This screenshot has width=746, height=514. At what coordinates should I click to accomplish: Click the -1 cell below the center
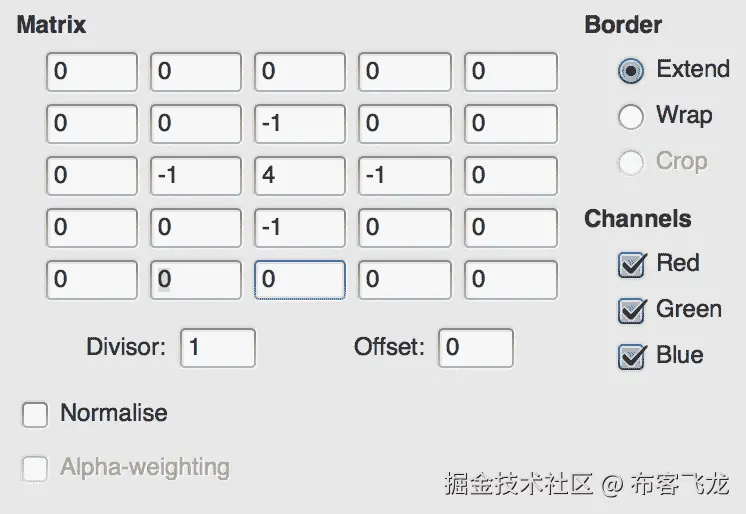click(300, 228)
